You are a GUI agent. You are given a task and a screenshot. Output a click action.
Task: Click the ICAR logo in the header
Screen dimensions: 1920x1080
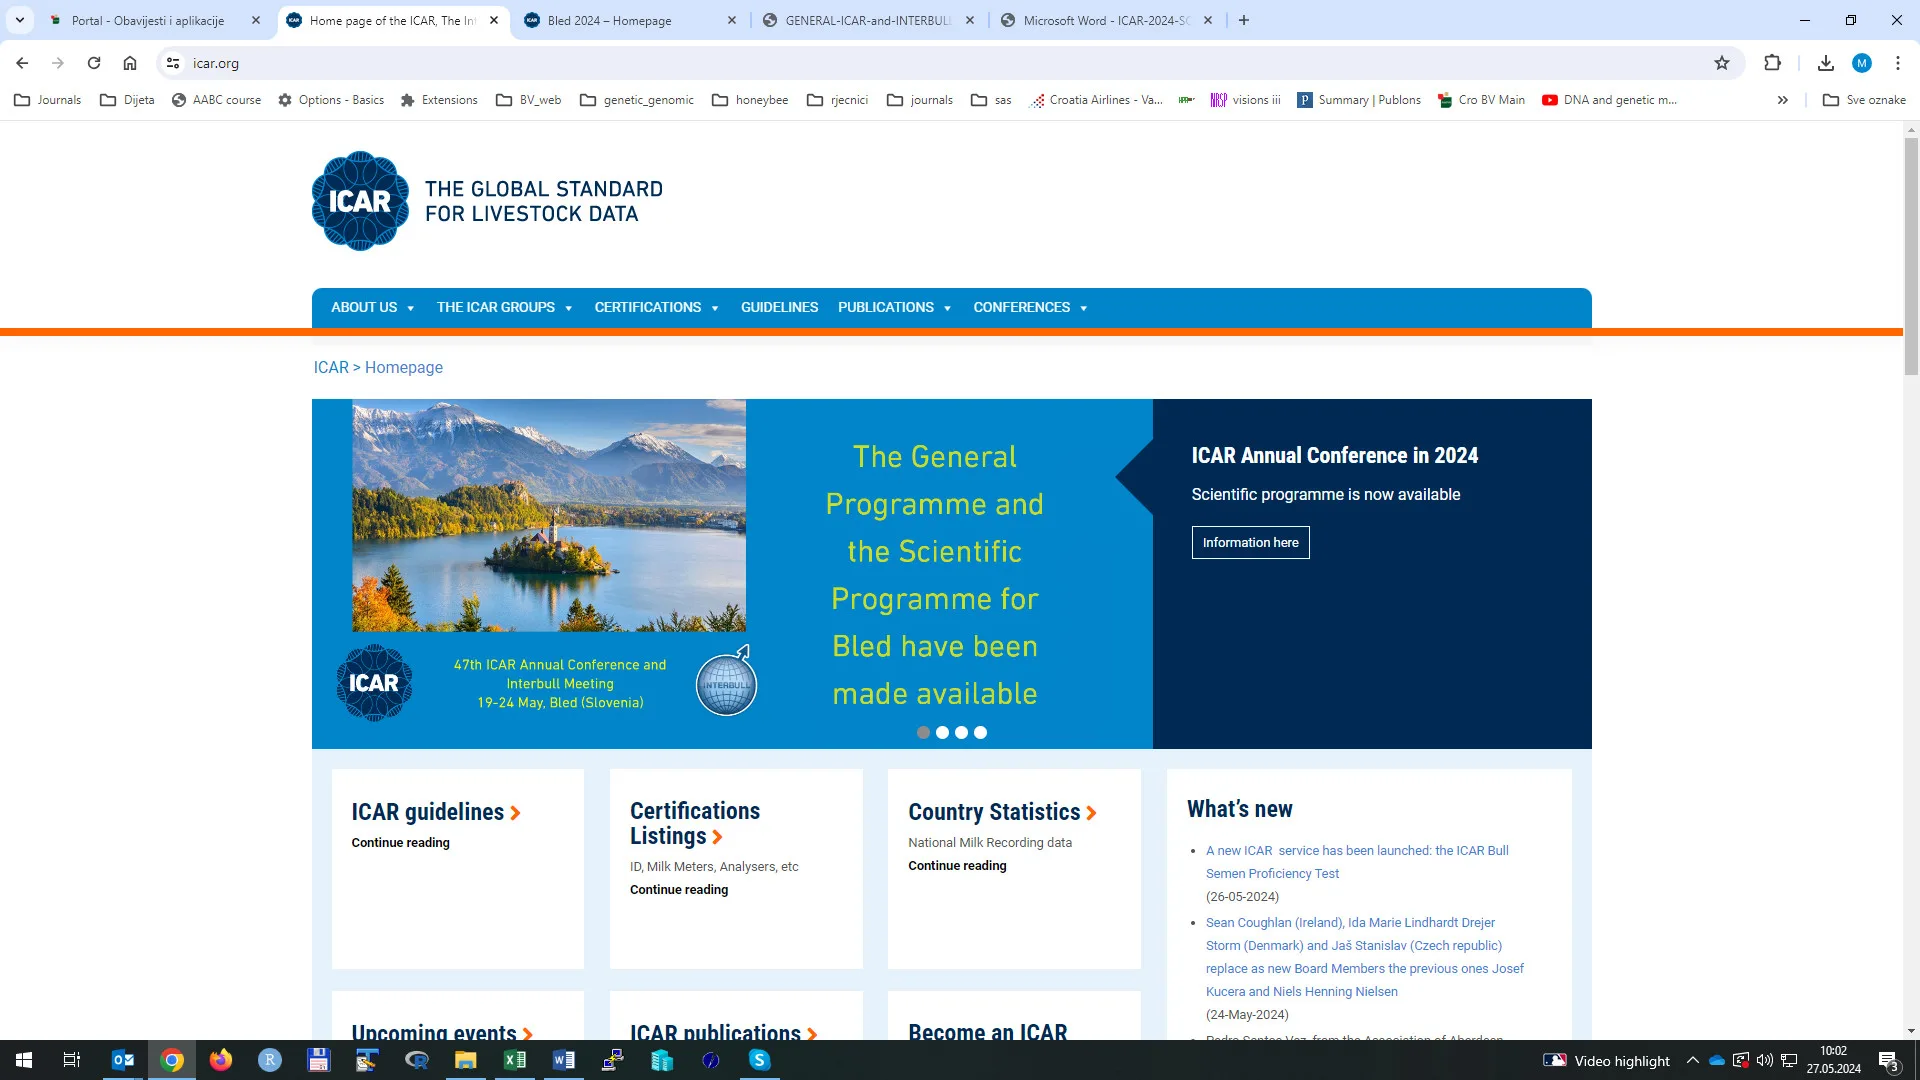[360, 201]
